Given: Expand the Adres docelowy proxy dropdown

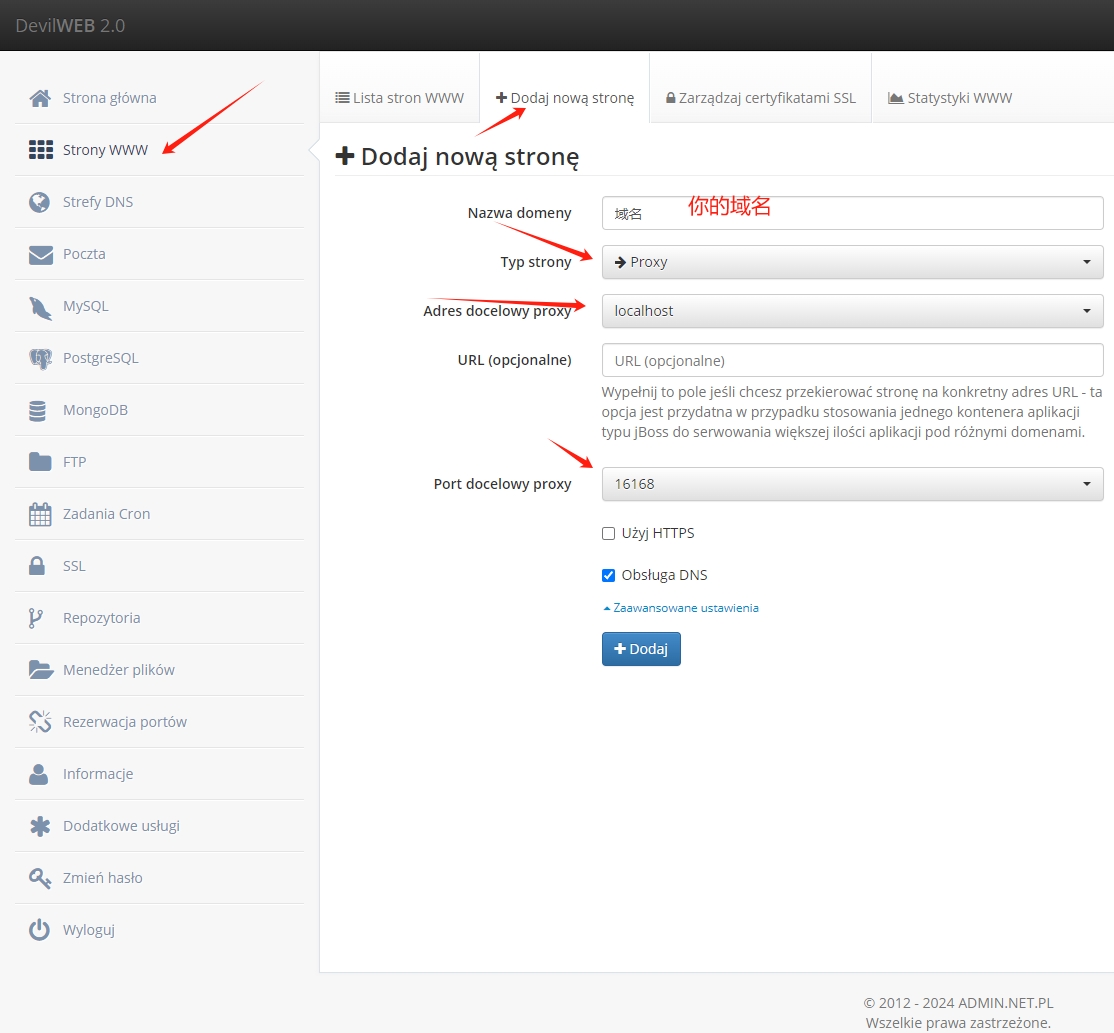Looking at the screenshot, I should [852, 311].
